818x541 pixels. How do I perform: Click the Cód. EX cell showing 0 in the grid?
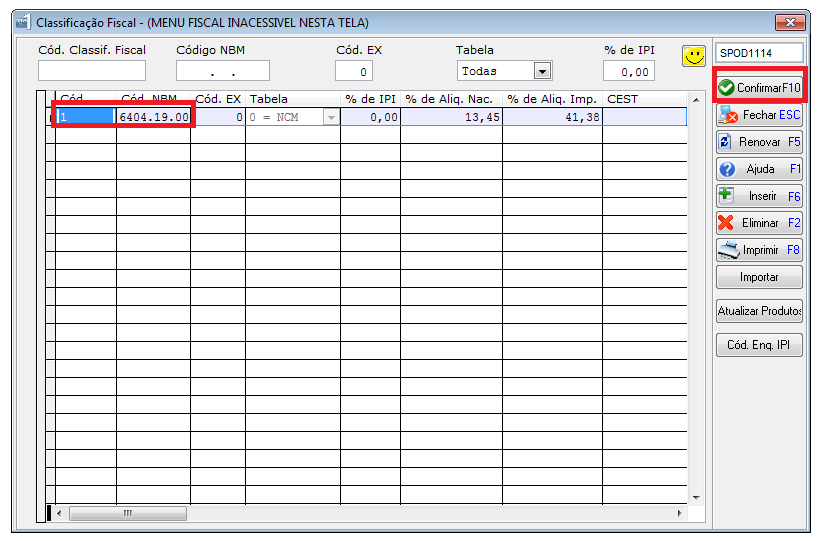(x=218, y=117)
